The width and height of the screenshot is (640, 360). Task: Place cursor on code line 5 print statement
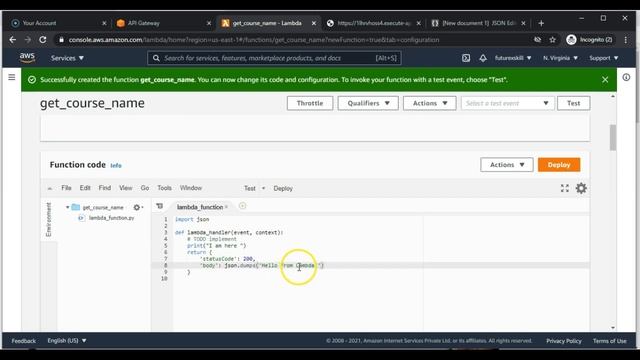pyautogui.click(x=216, y=246)
